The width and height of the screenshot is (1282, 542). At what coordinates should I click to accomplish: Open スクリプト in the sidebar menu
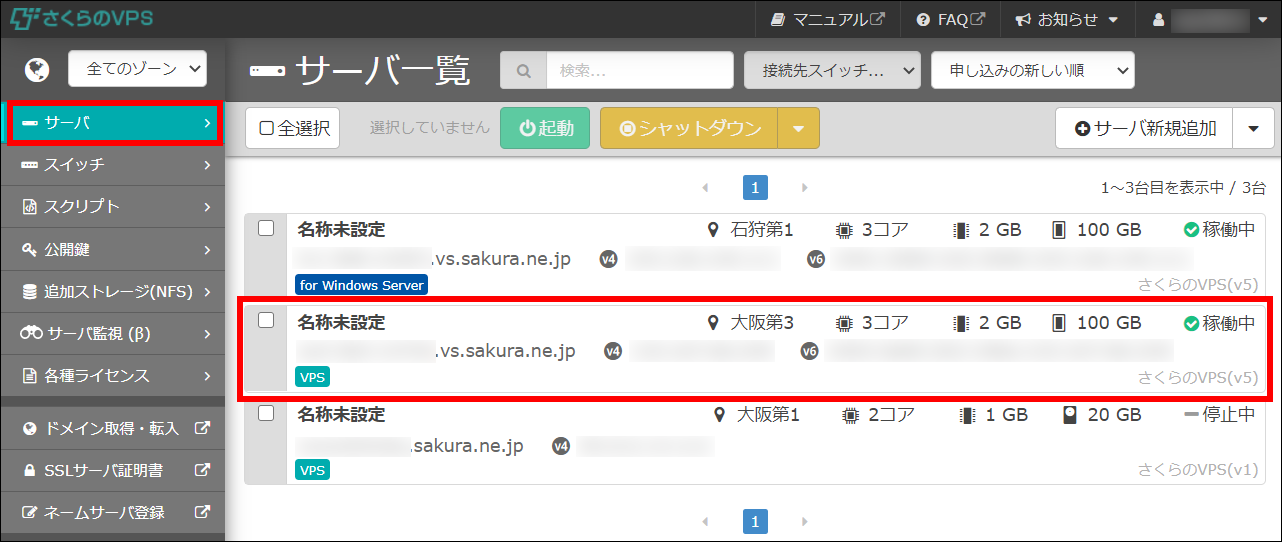pos(112,207)
